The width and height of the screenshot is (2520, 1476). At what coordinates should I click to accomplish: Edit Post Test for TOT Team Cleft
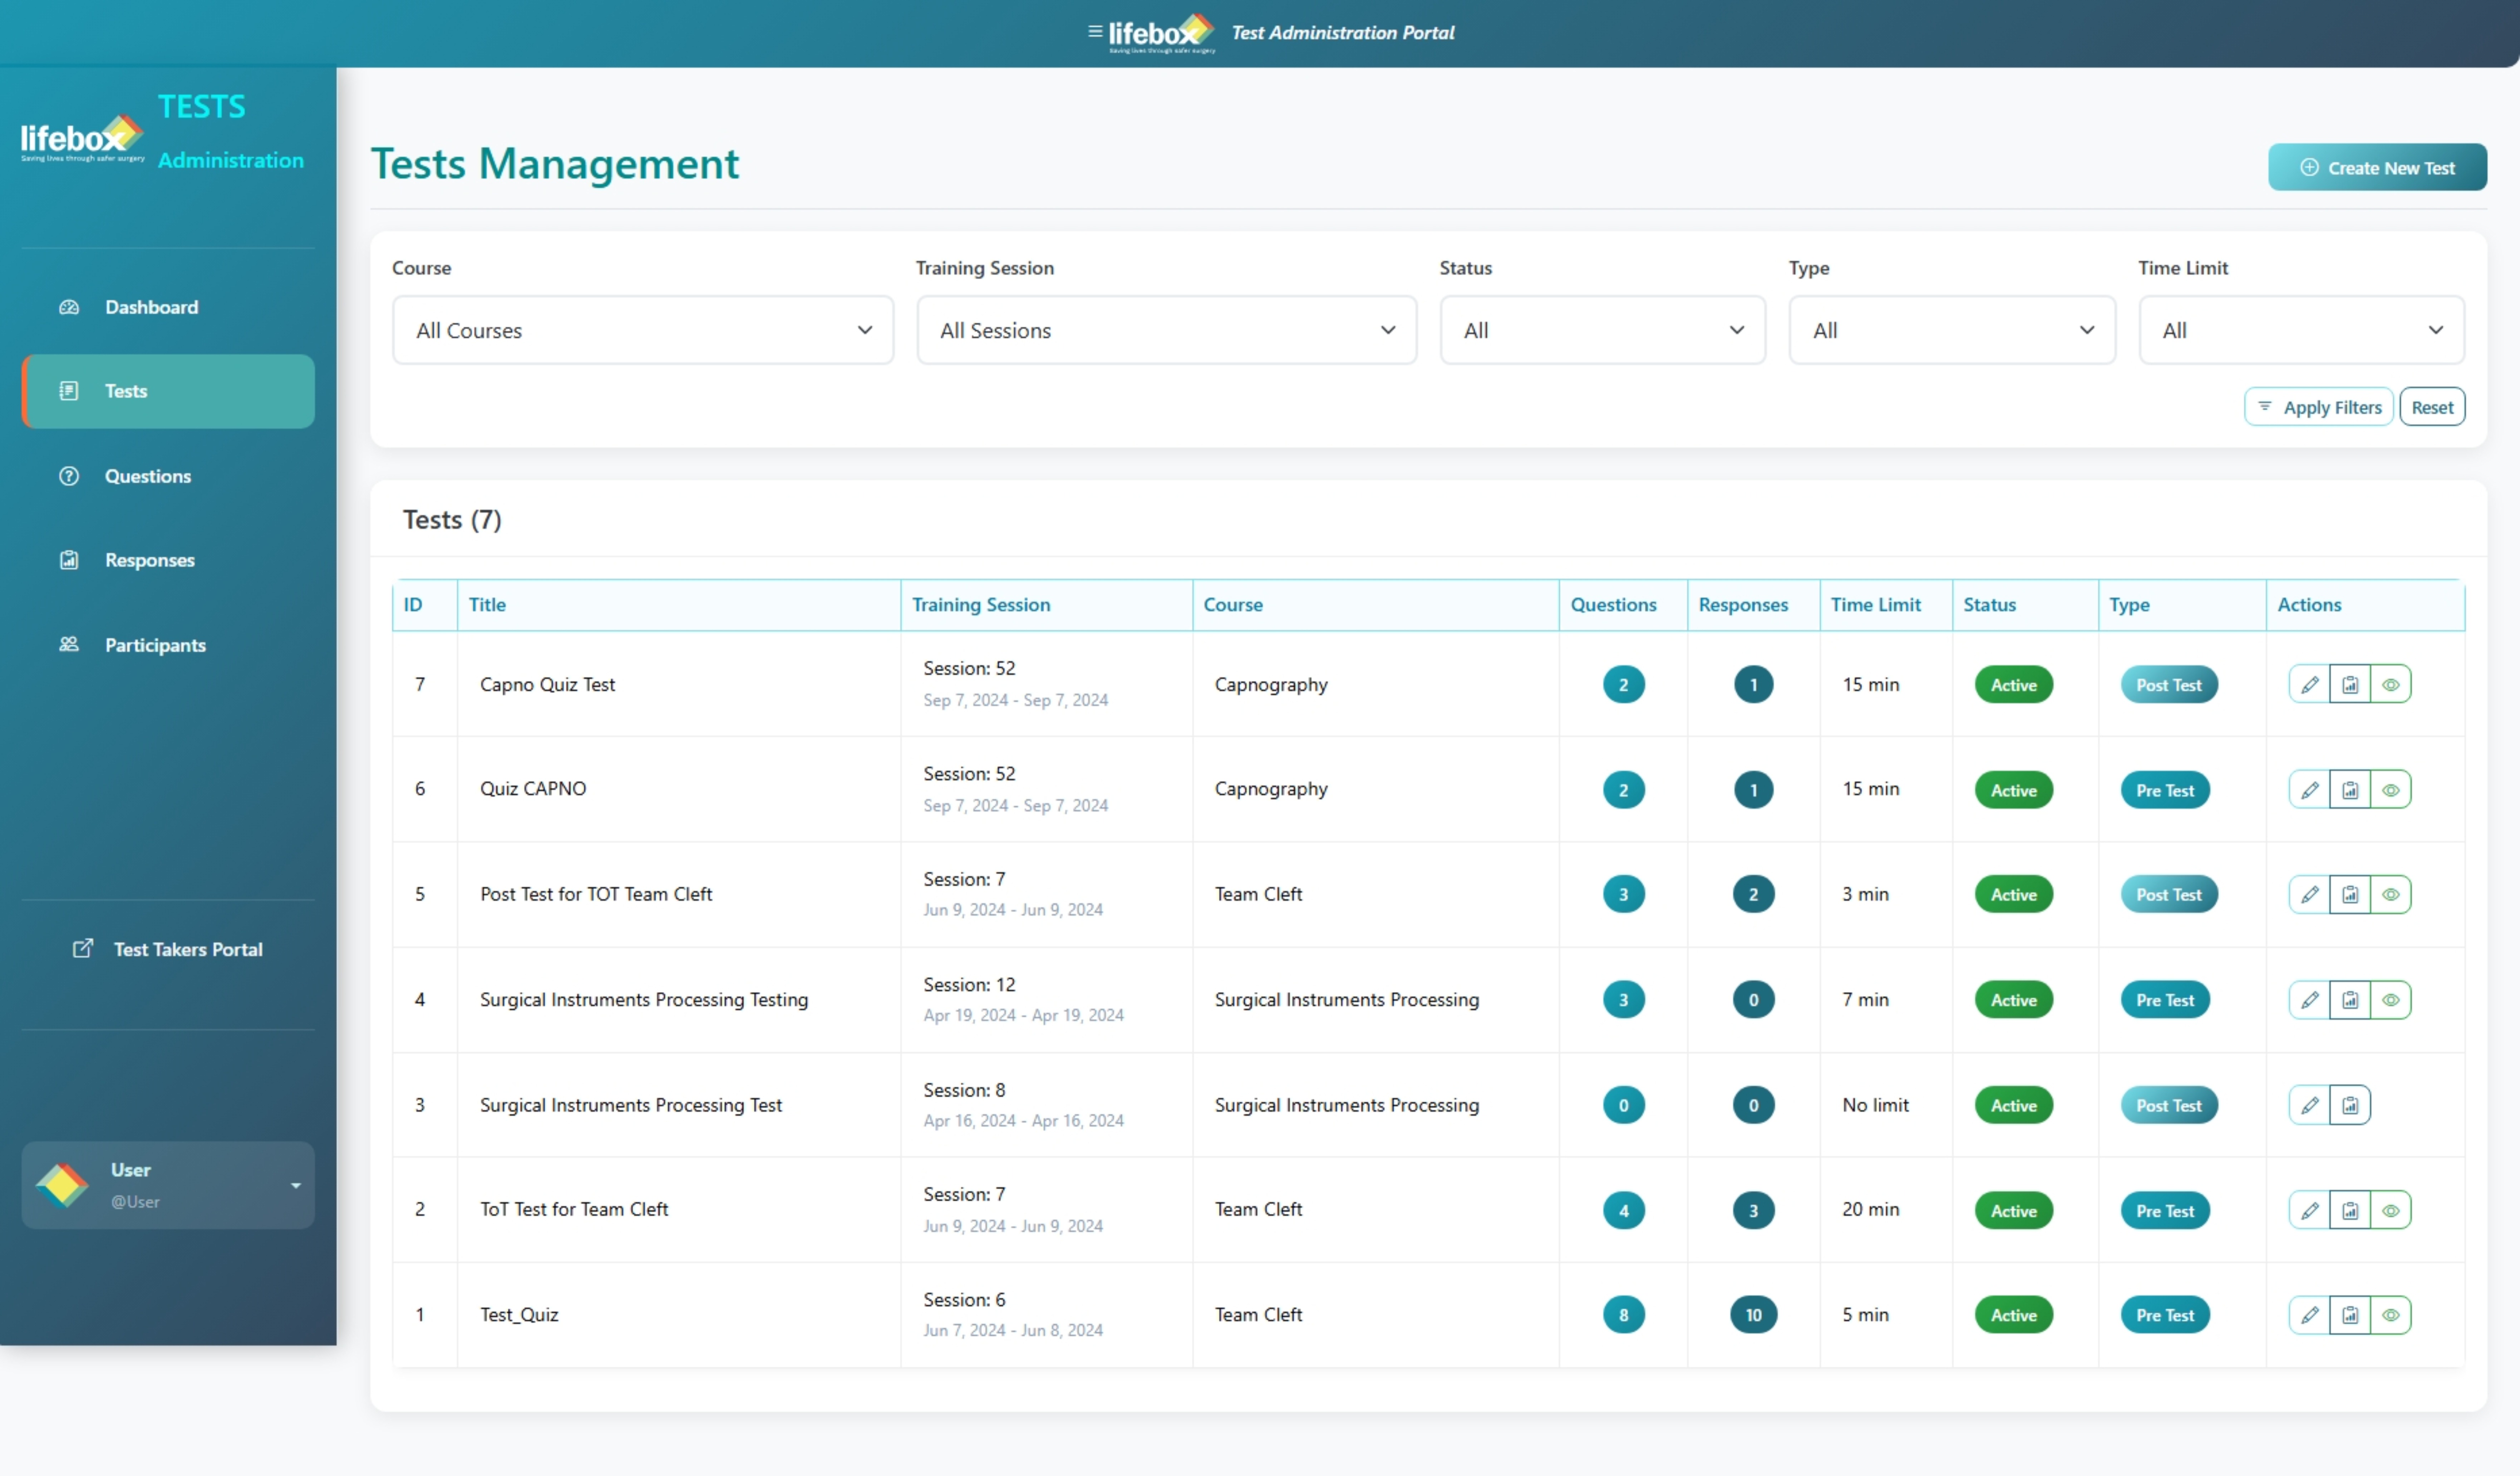tap(2309, 895)
